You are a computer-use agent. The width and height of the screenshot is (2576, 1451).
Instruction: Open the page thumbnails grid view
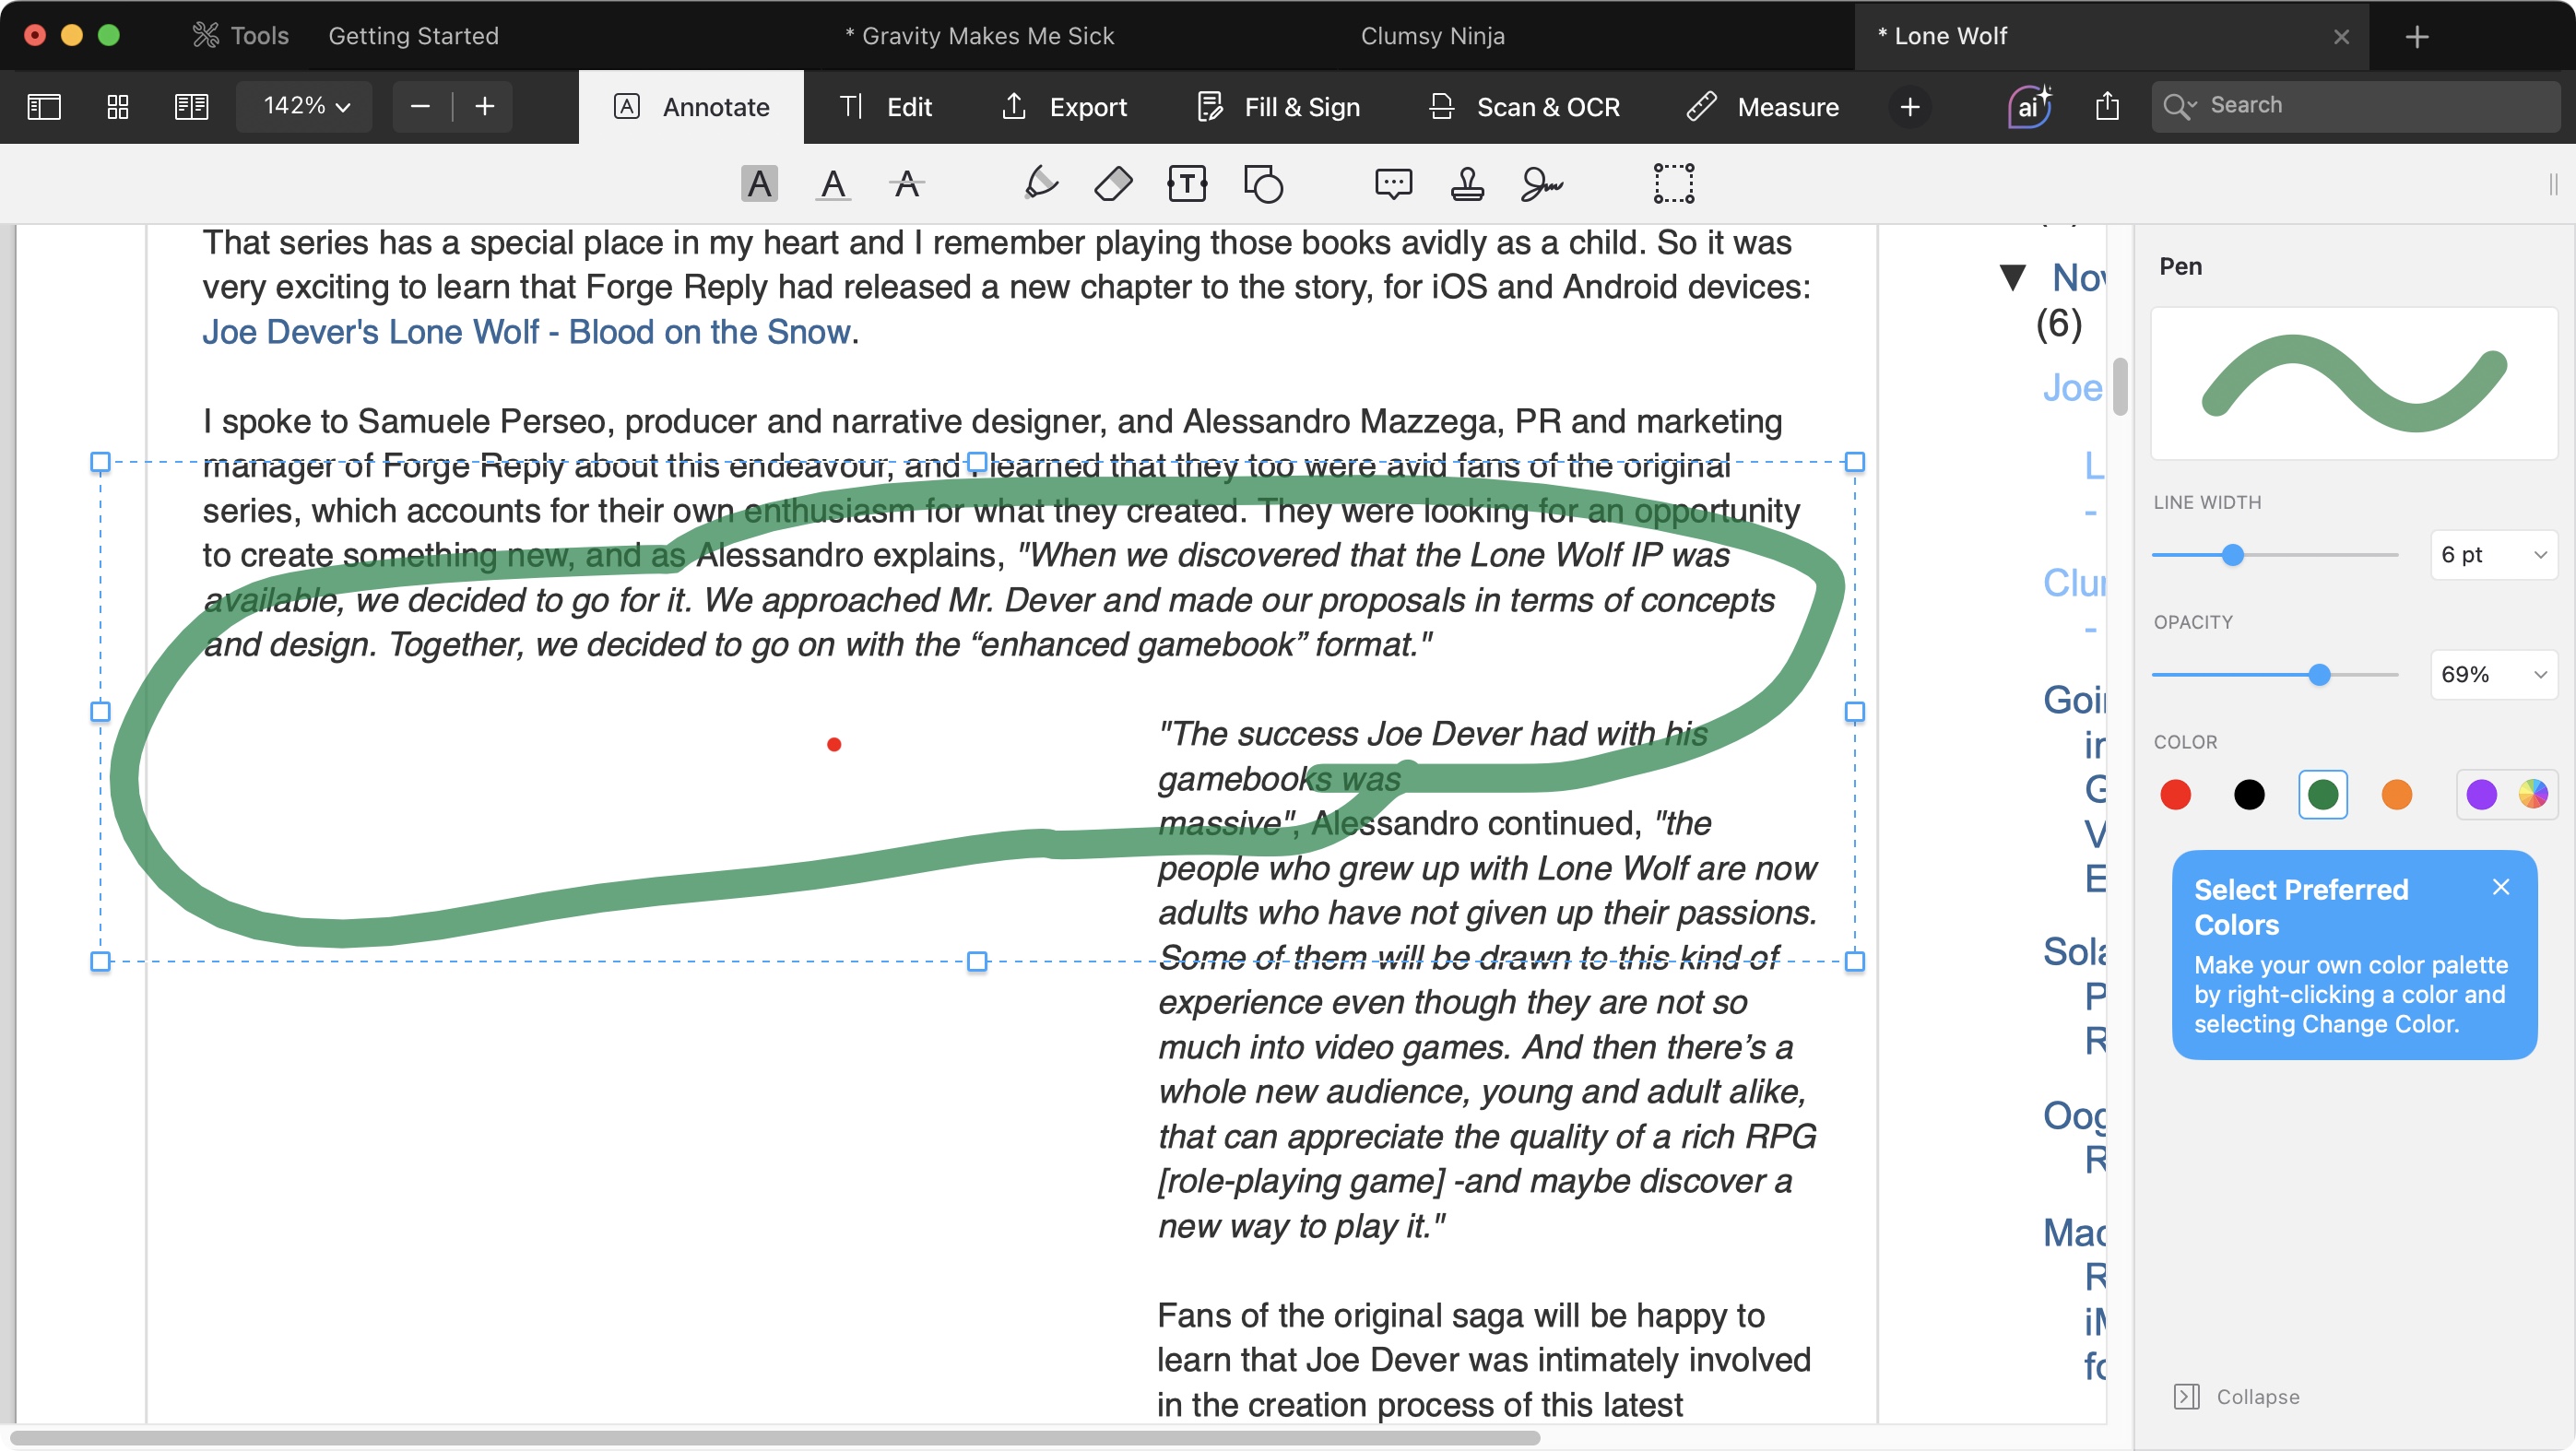pos(117,106)
